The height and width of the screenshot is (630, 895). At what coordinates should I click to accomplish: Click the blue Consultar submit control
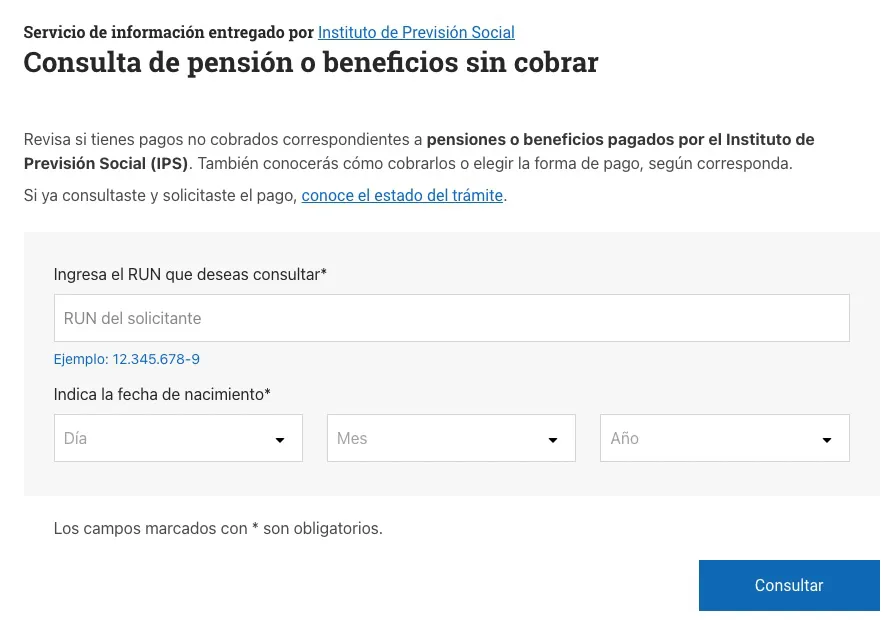click(x=789, y=585)
